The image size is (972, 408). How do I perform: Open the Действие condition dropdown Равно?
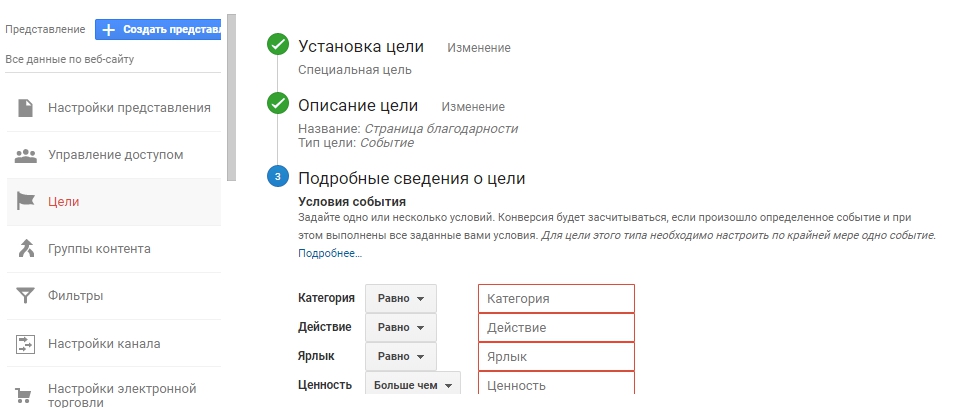[400, 328]
